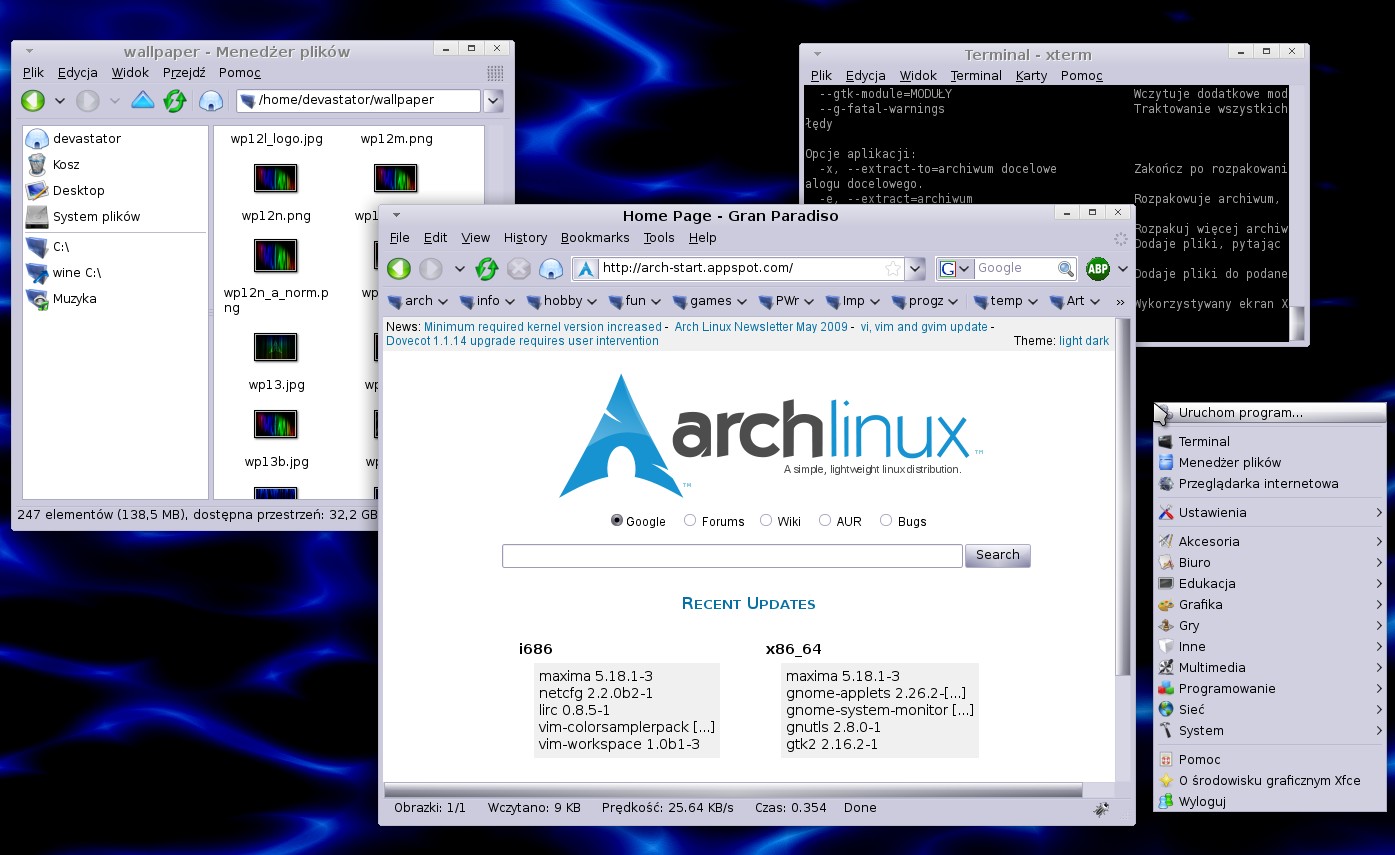The height and width of the screenshot is (855, 1395).
Task: Click browser vertical scrollbar
Action: (1123, 497)
